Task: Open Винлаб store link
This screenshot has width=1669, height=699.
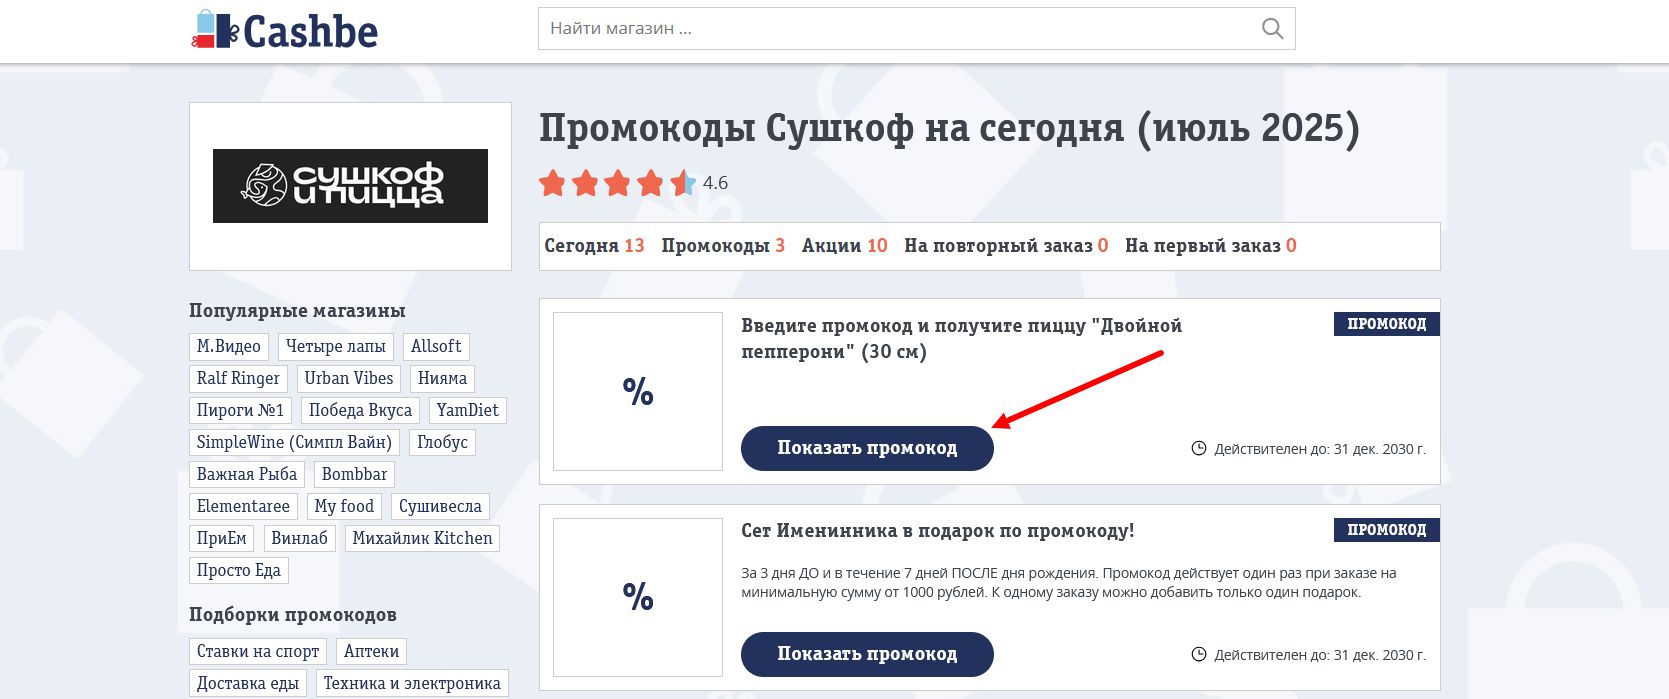Action: tap(300, 538)
